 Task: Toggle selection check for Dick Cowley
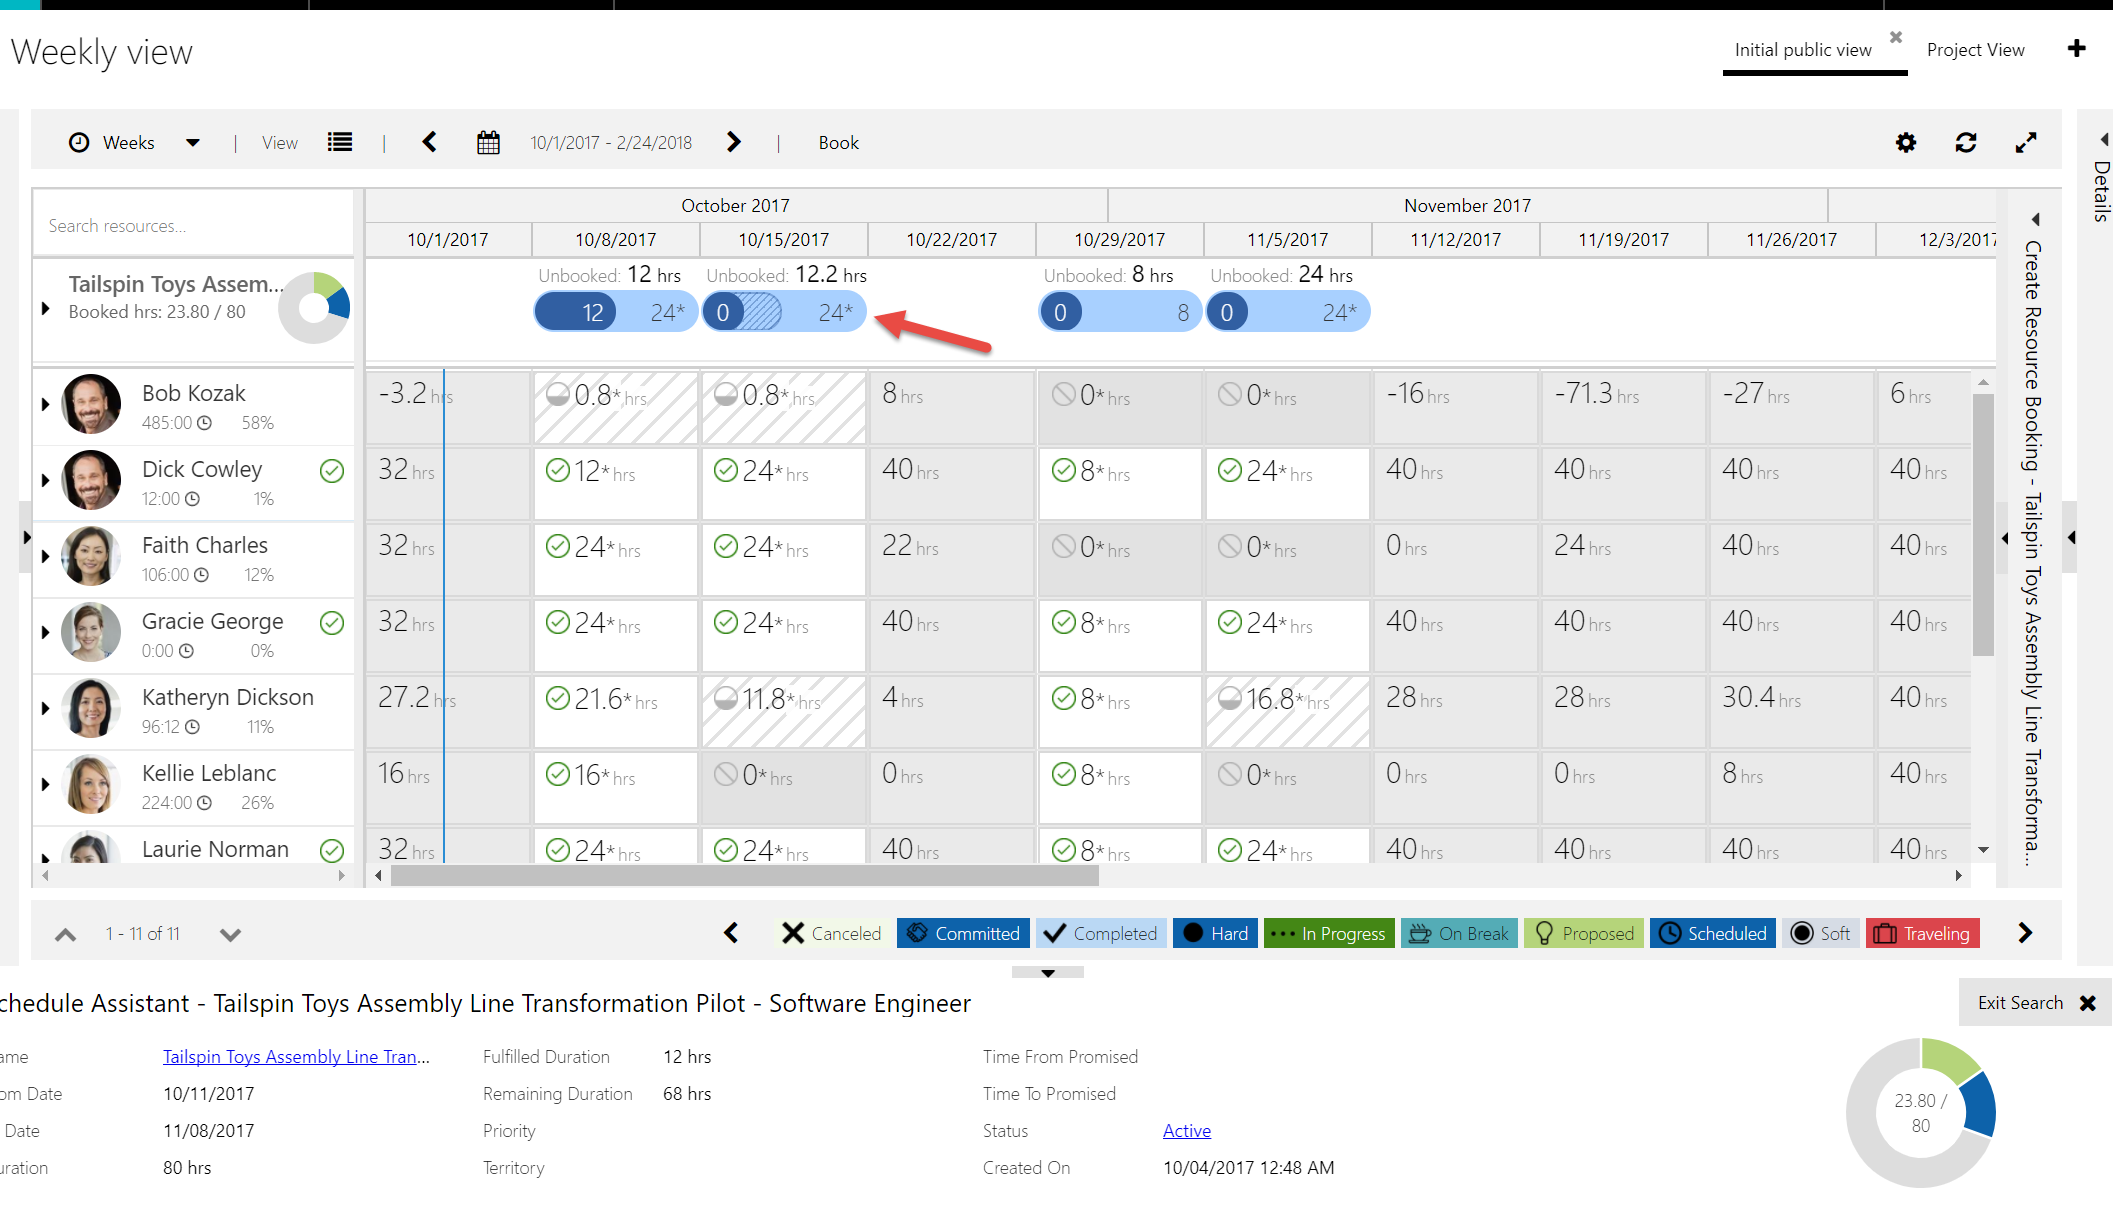click(332, 471)
